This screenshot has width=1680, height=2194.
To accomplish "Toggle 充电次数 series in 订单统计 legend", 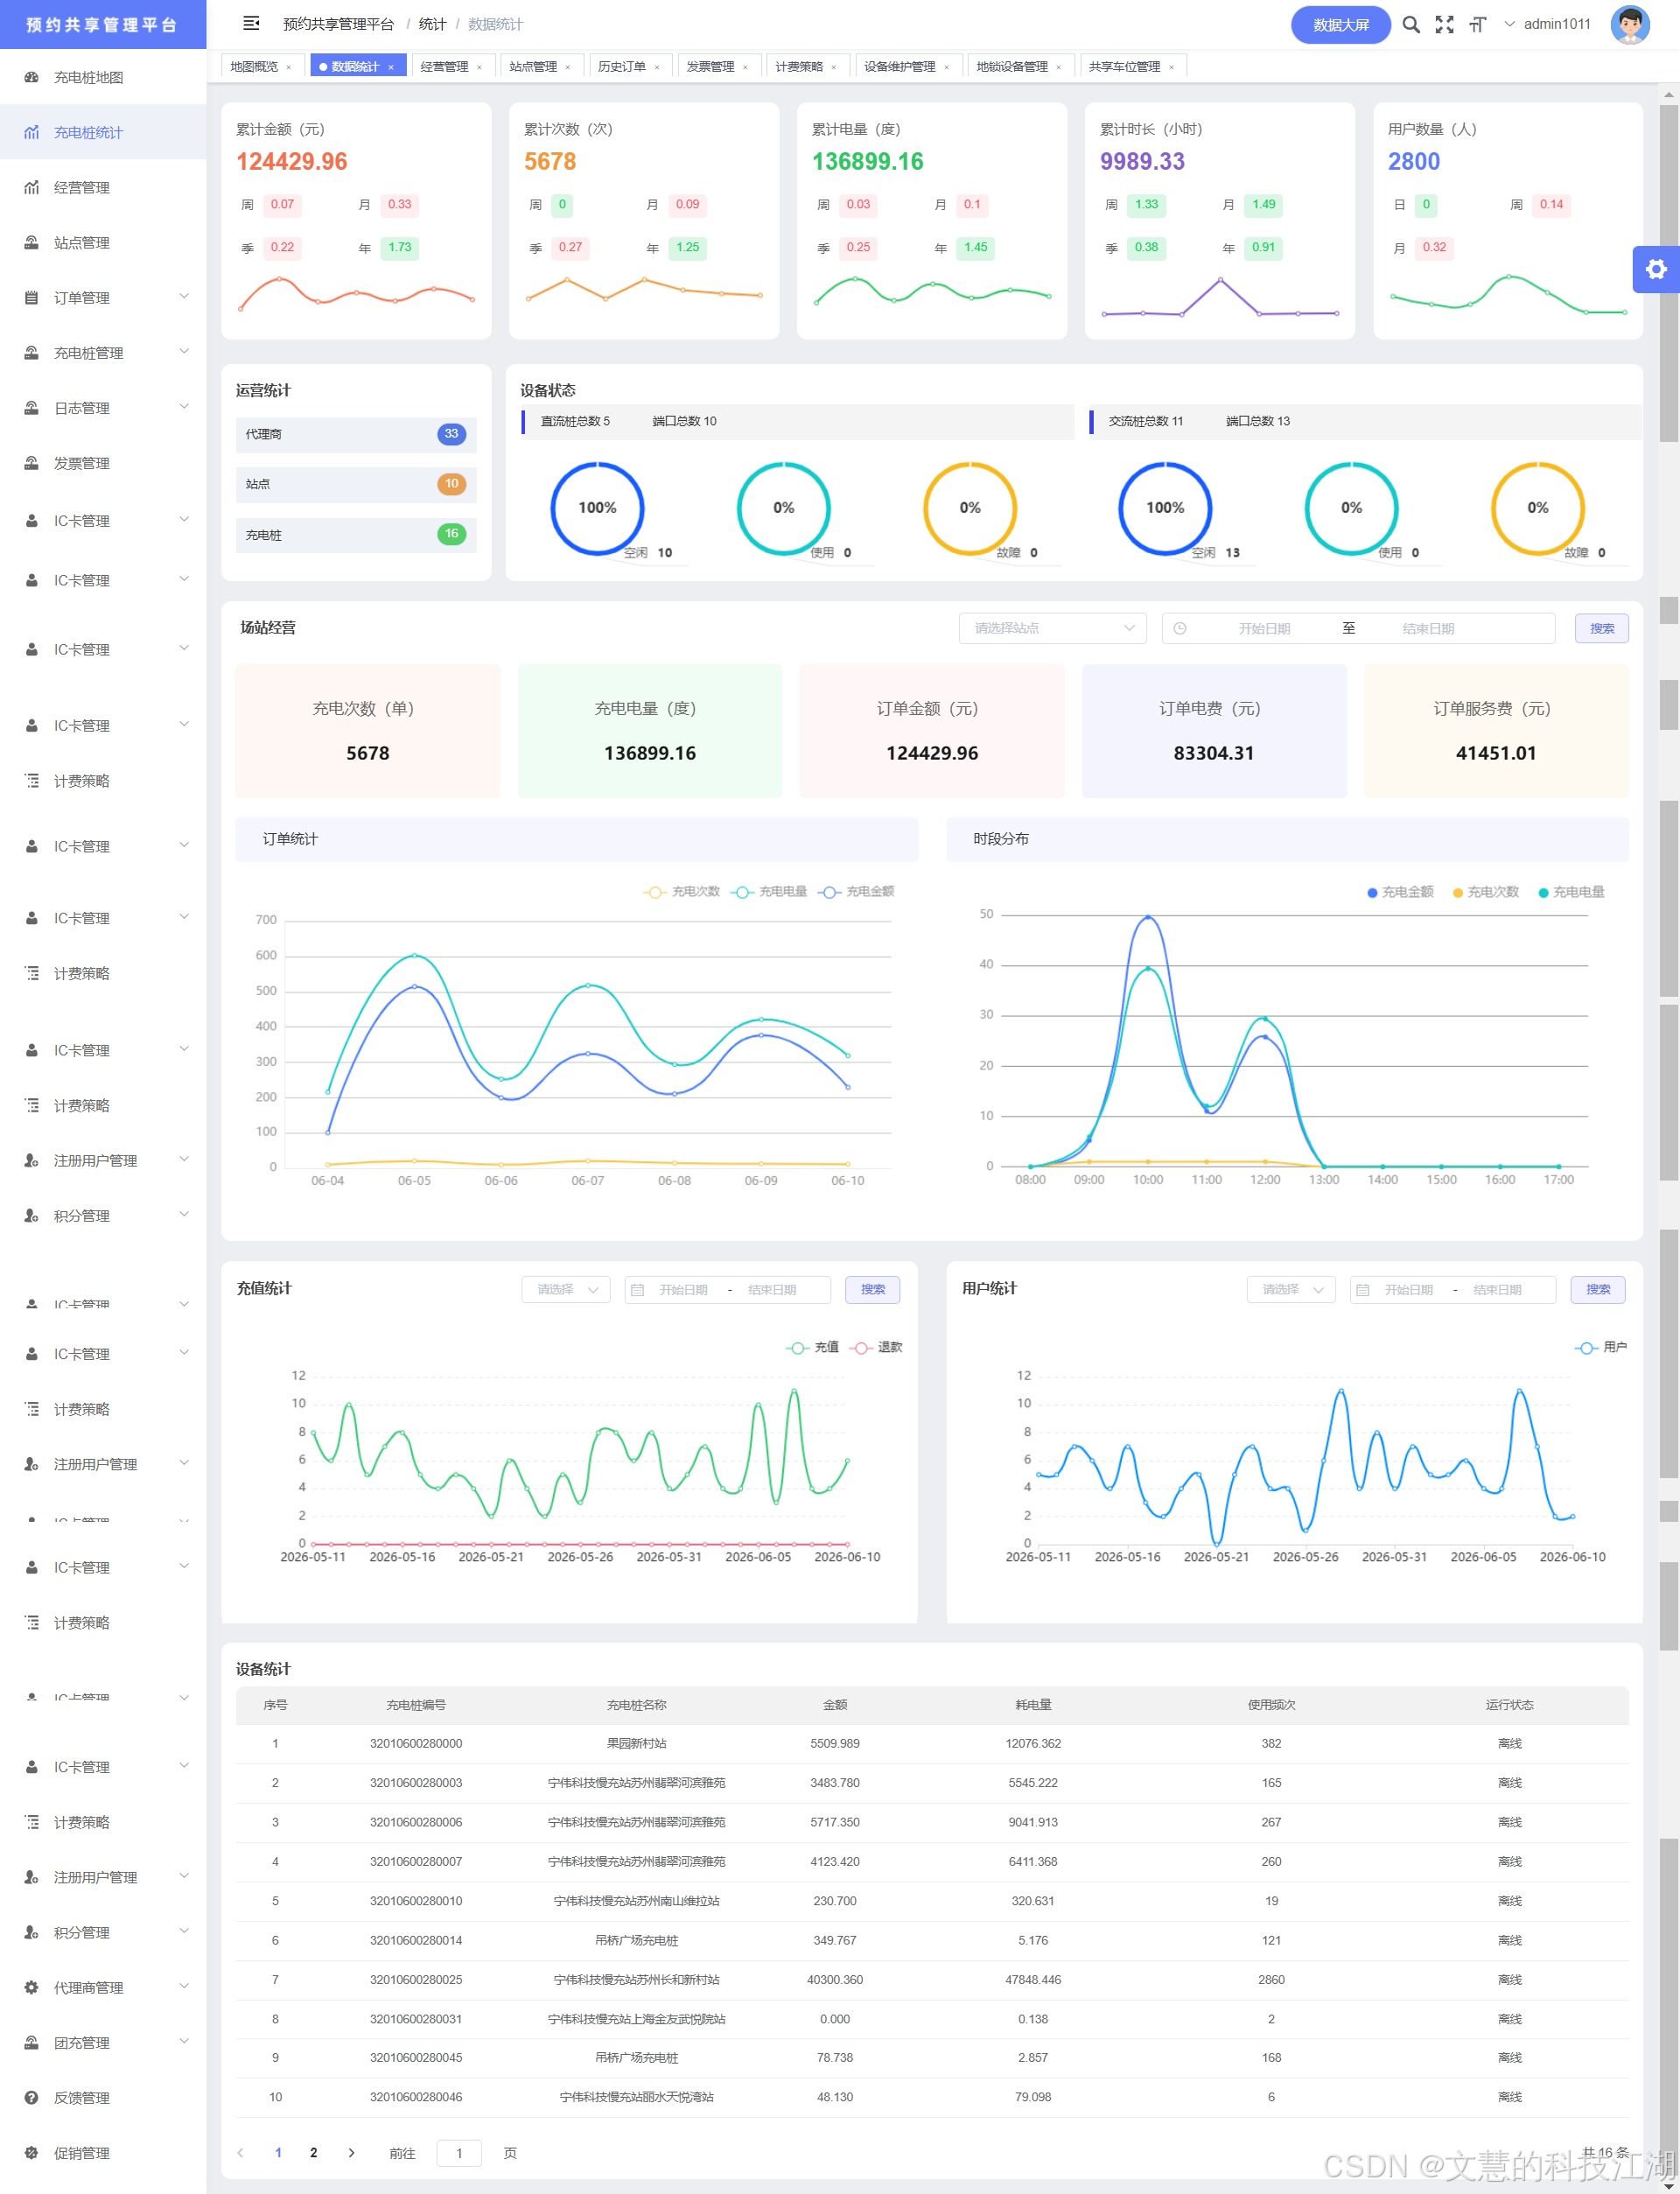I will (682, 892).
